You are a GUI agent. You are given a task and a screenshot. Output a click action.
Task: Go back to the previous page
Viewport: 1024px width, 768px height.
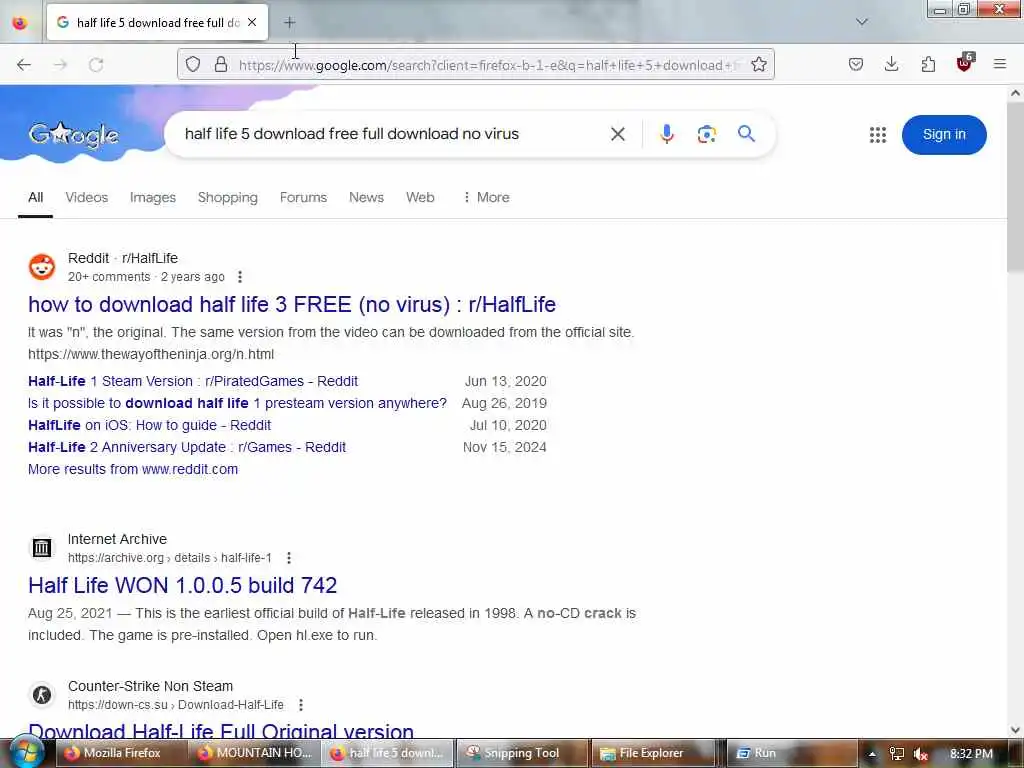(x=24, y=65)
